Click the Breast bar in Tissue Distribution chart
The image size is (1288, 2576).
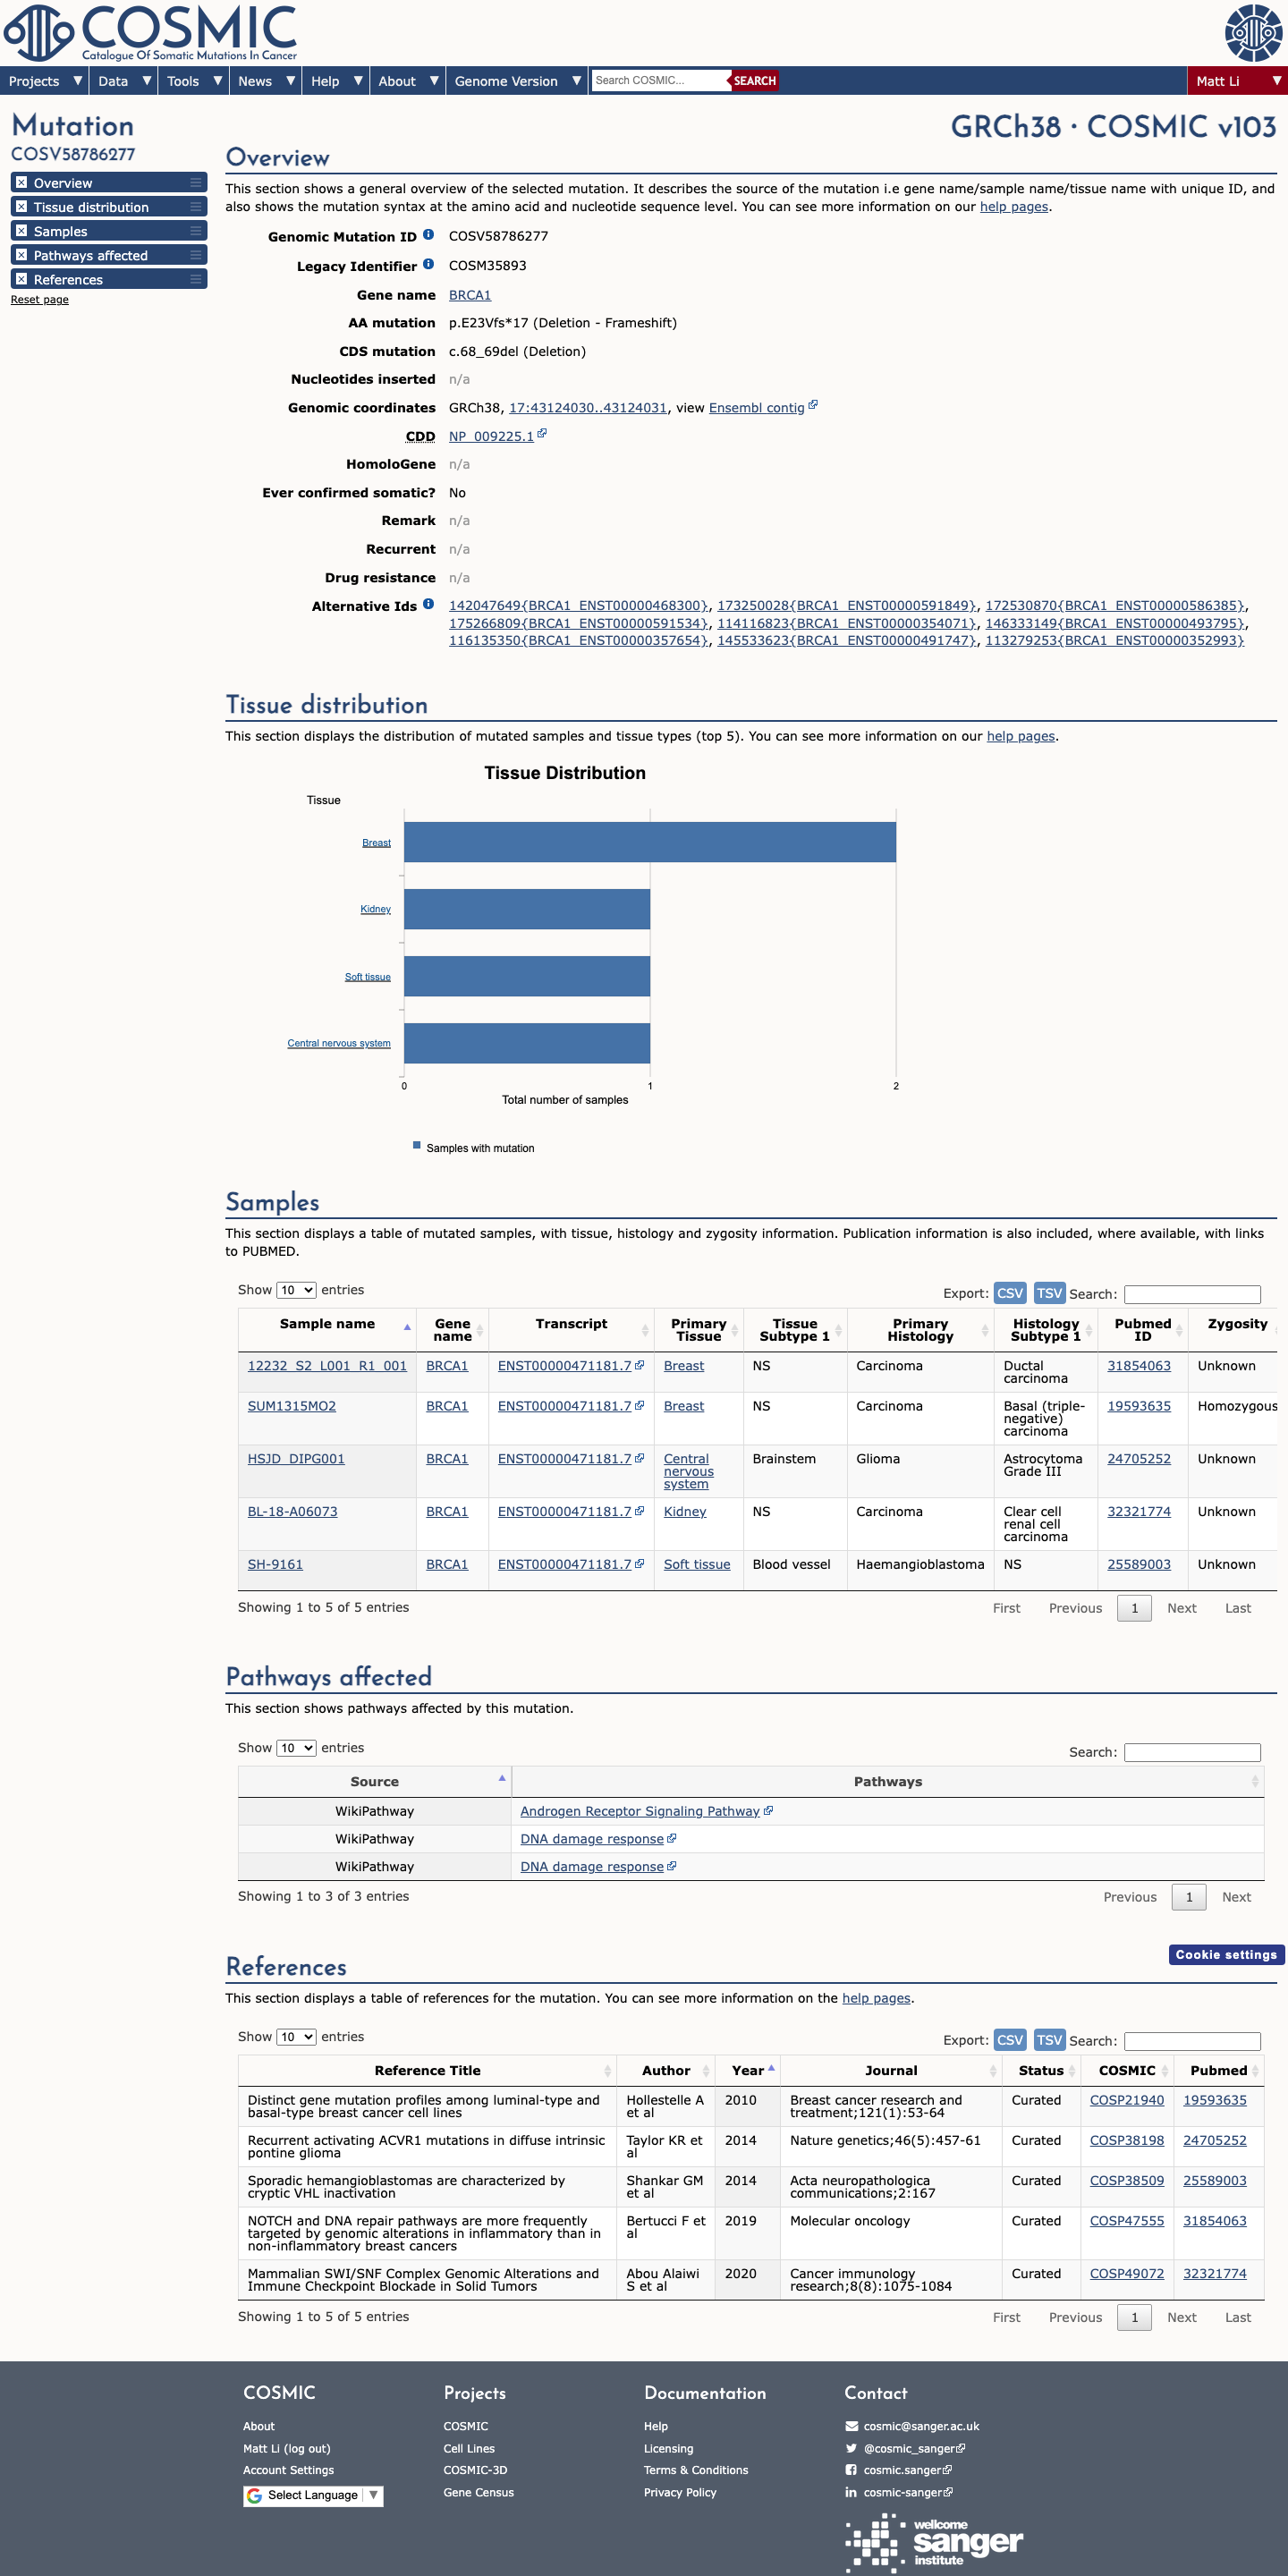coord(650,842)
